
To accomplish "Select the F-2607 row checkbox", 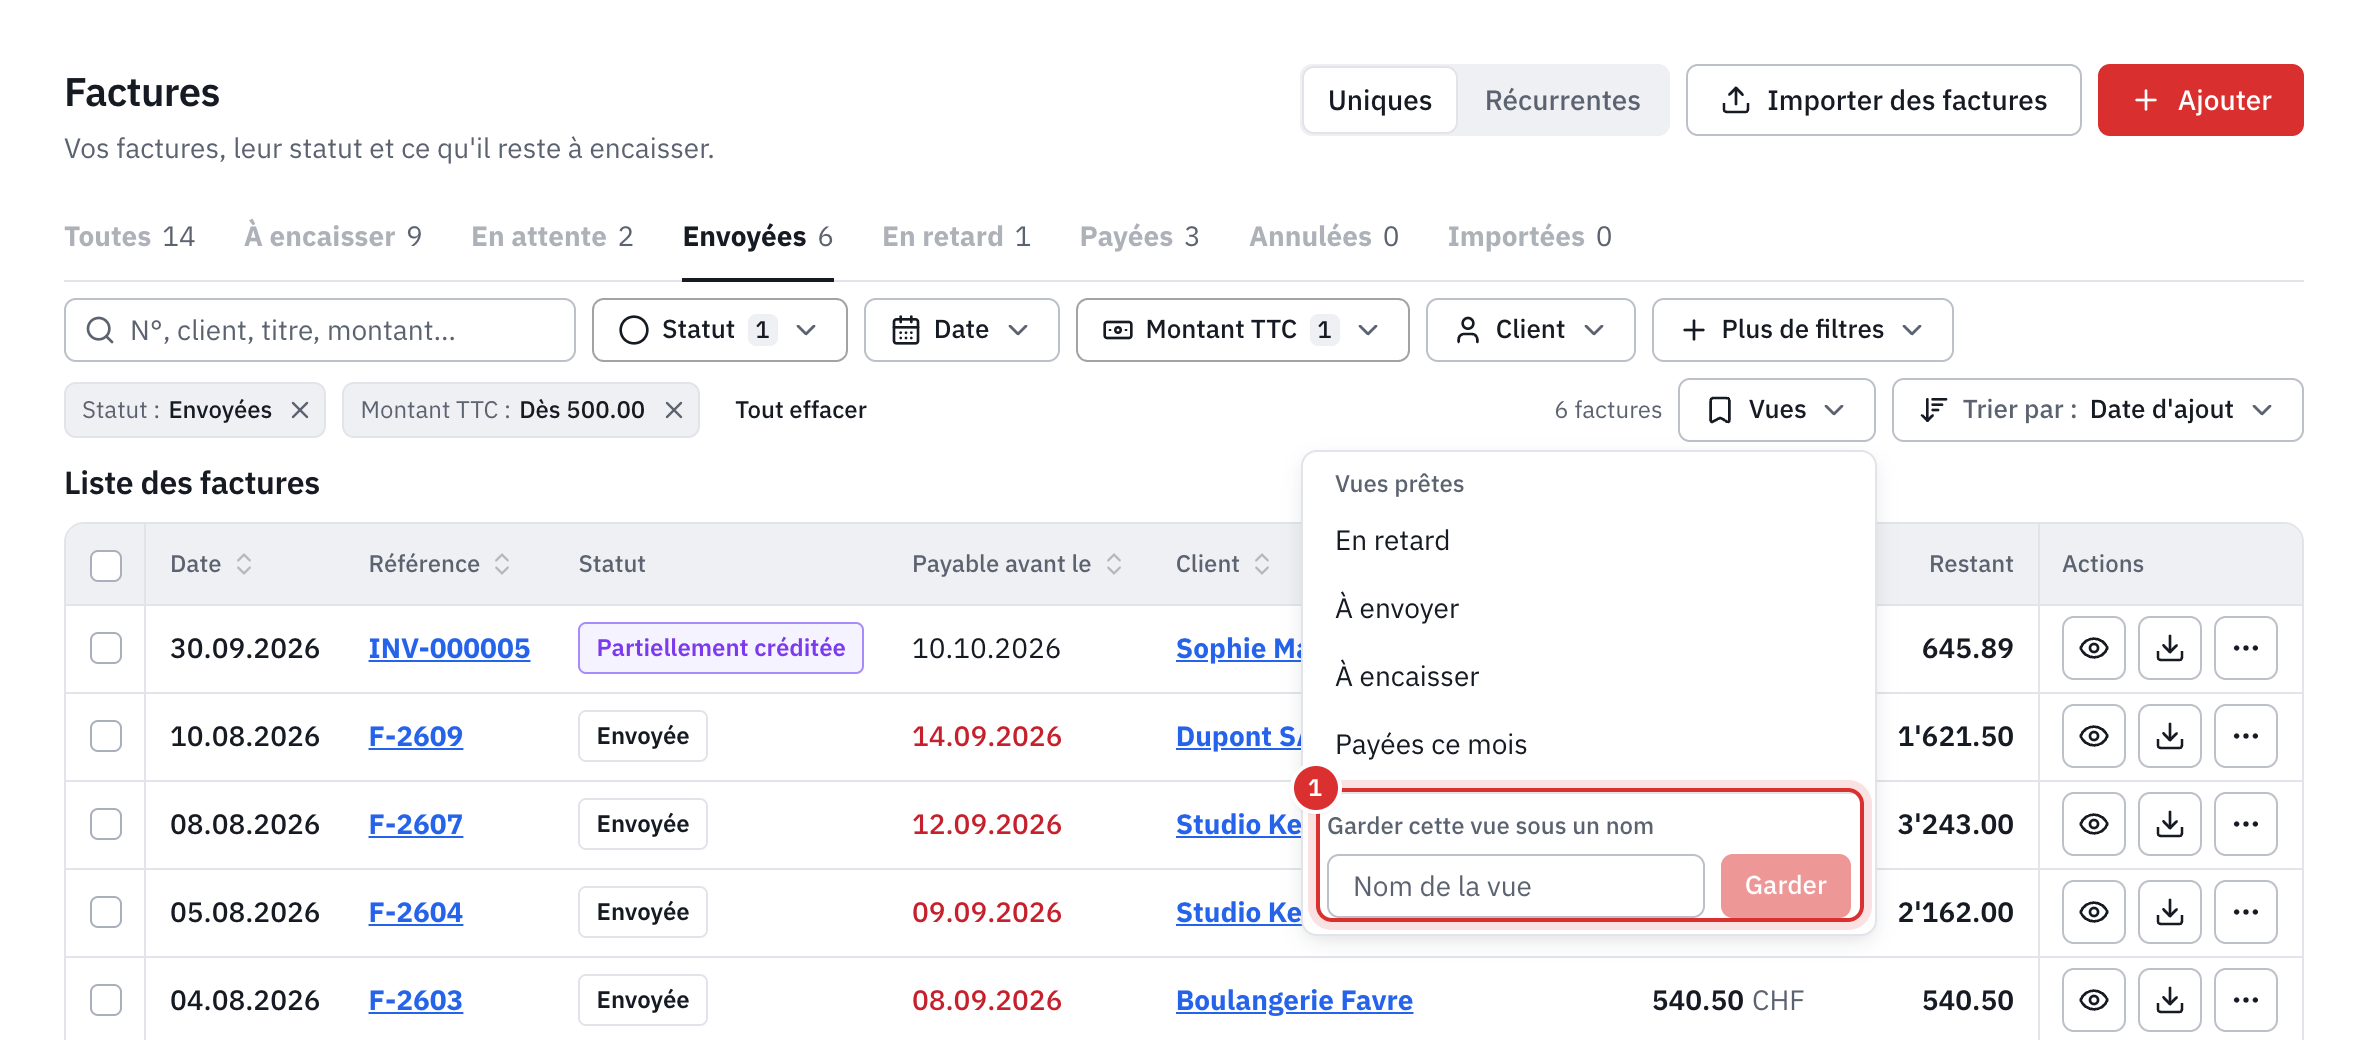I will (106, 824).
